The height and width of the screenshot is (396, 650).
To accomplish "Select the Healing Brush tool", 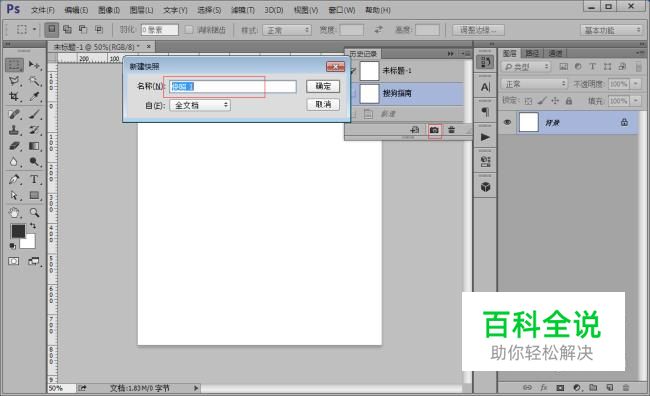I will point(14,114).
